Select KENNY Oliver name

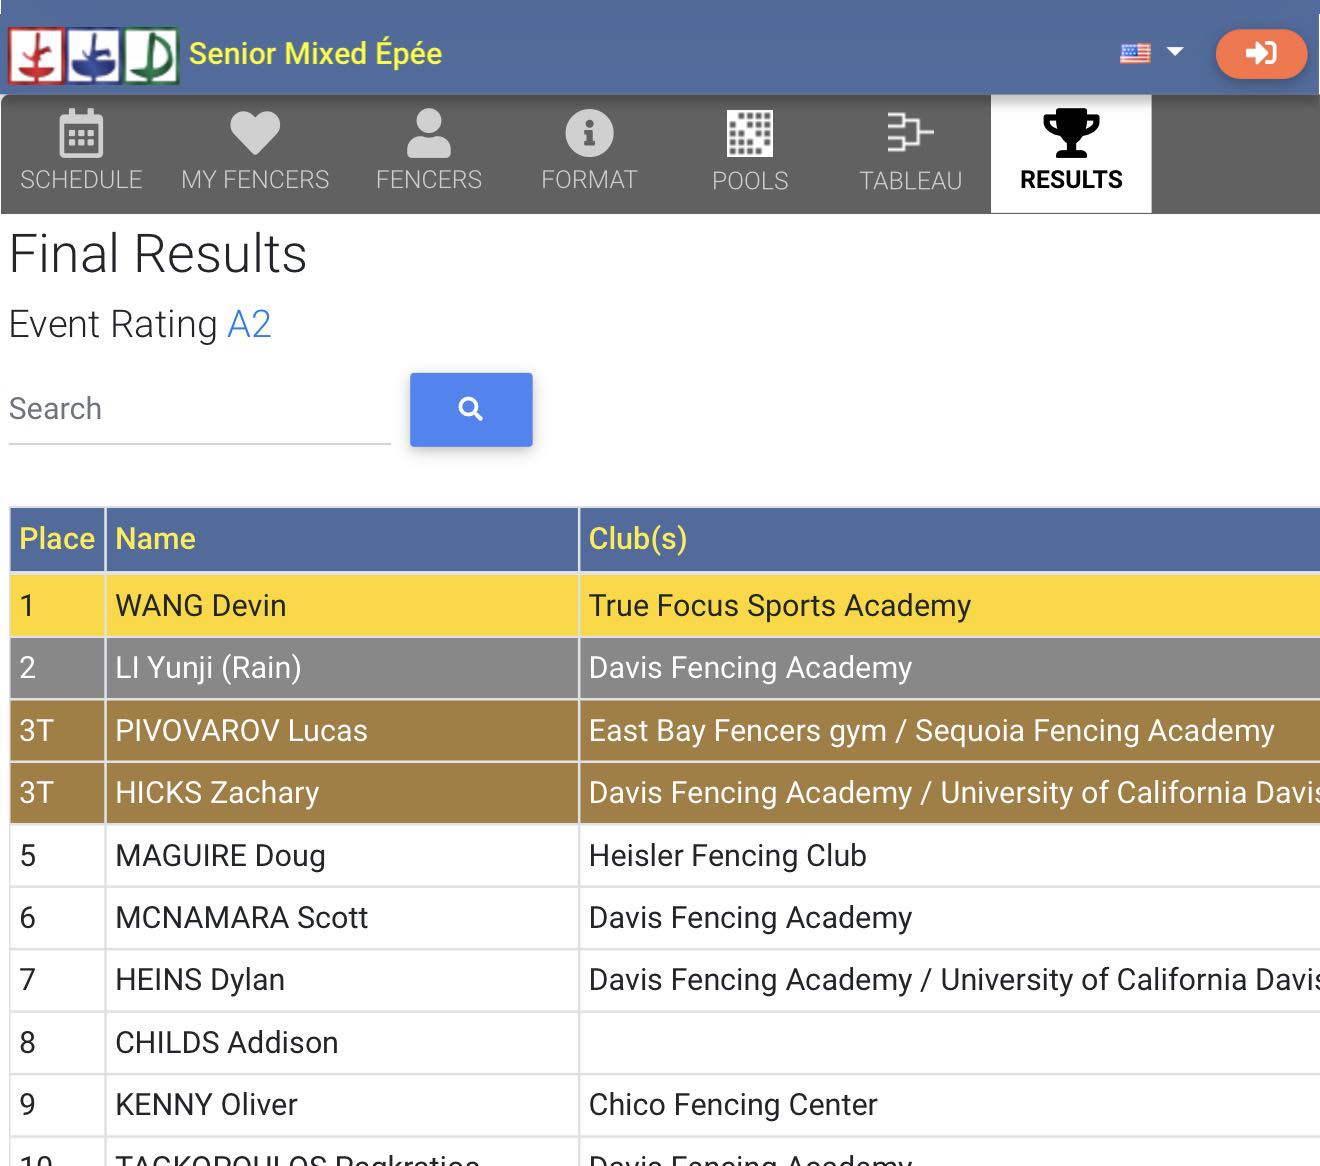pyautogui.click(x=206, y=1105)
